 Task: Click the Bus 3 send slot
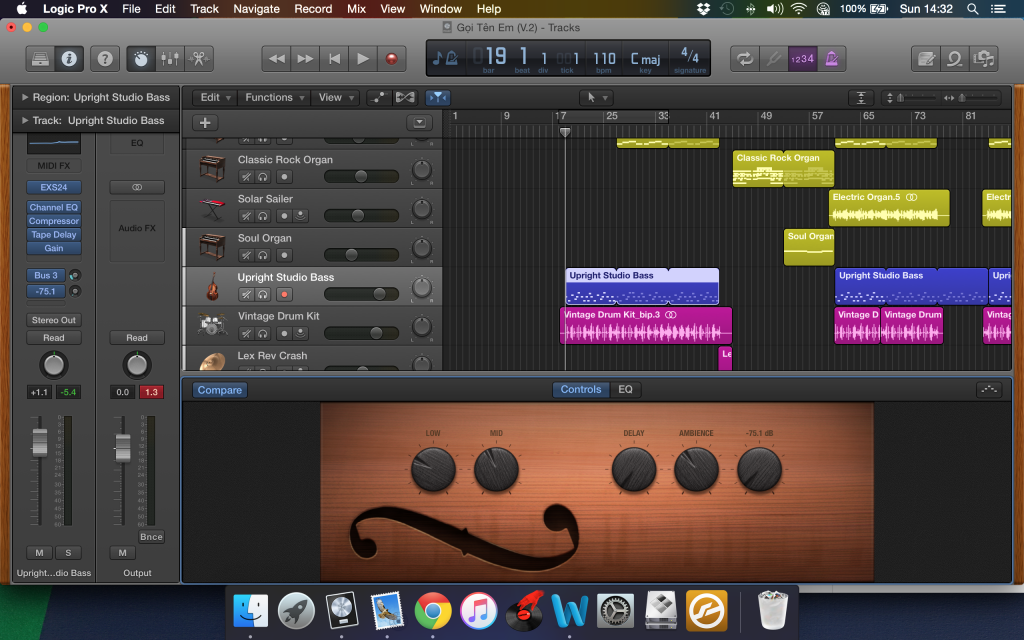point(46,275)
